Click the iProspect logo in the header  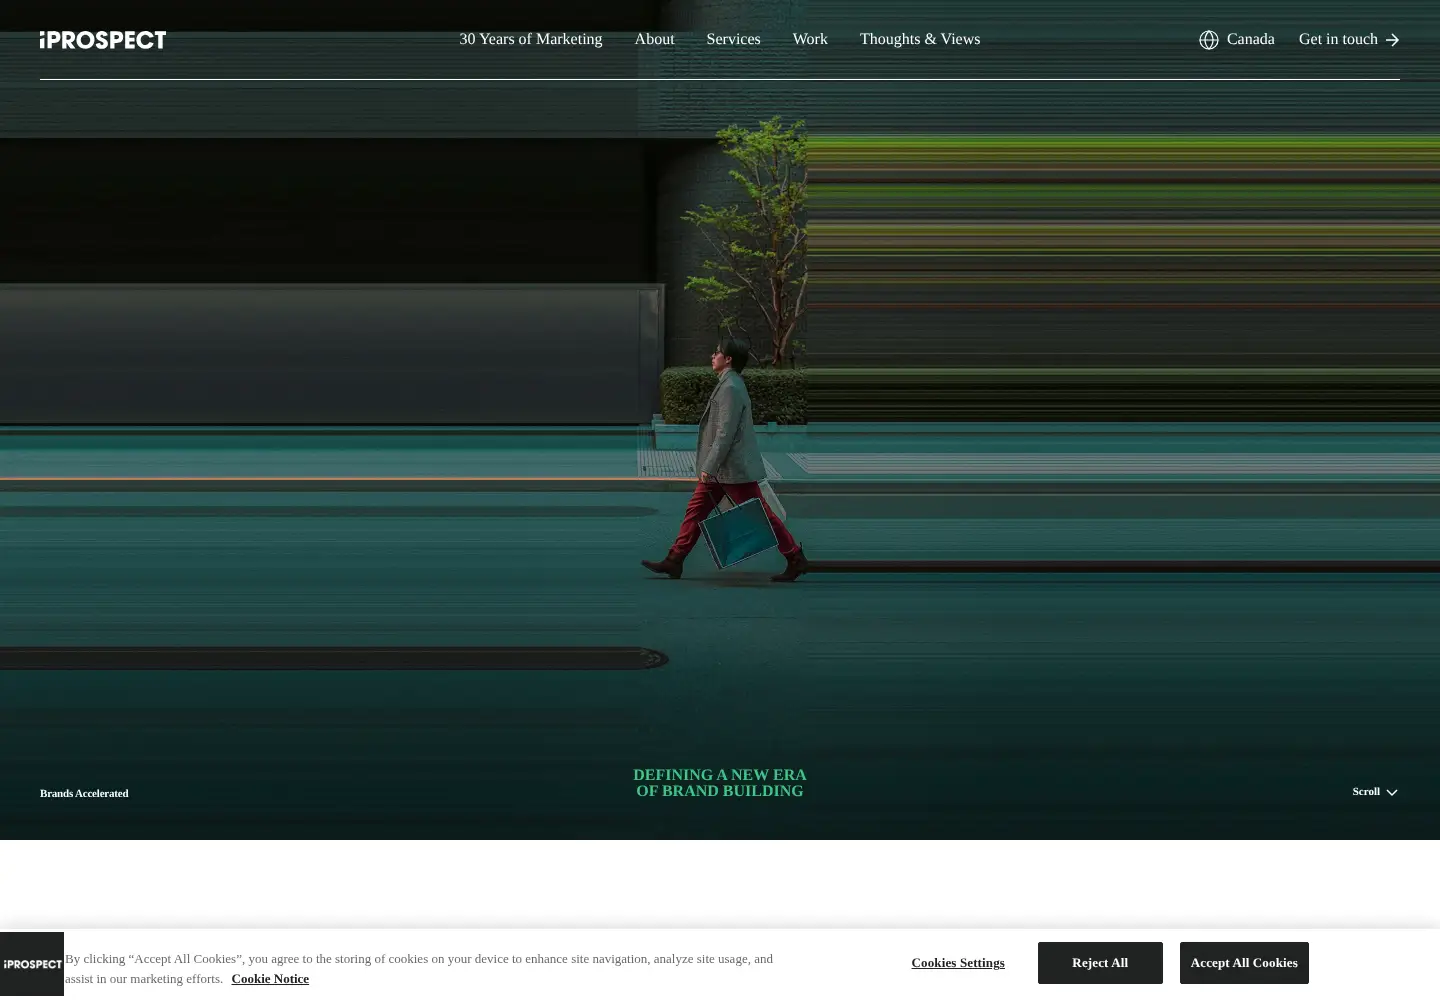coord(103,40)
